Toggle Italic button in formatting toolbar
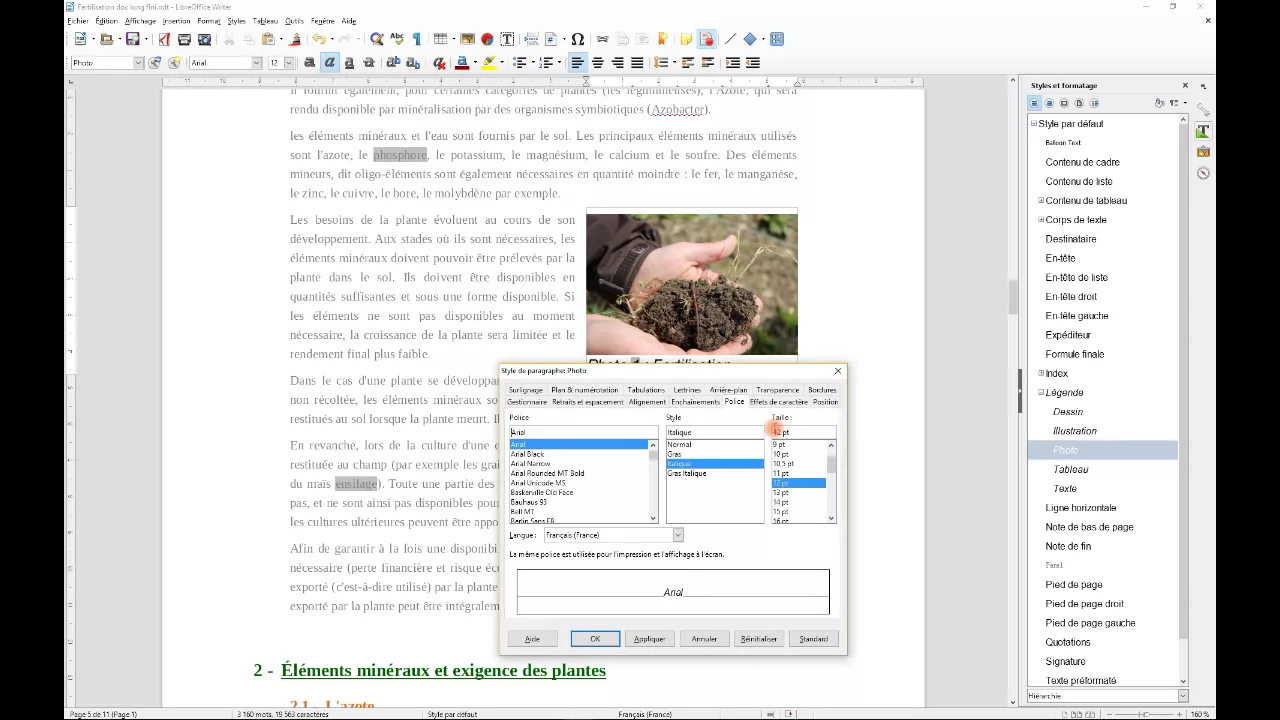Viewport: 1280px width, 720px height. tap(329, 62)
